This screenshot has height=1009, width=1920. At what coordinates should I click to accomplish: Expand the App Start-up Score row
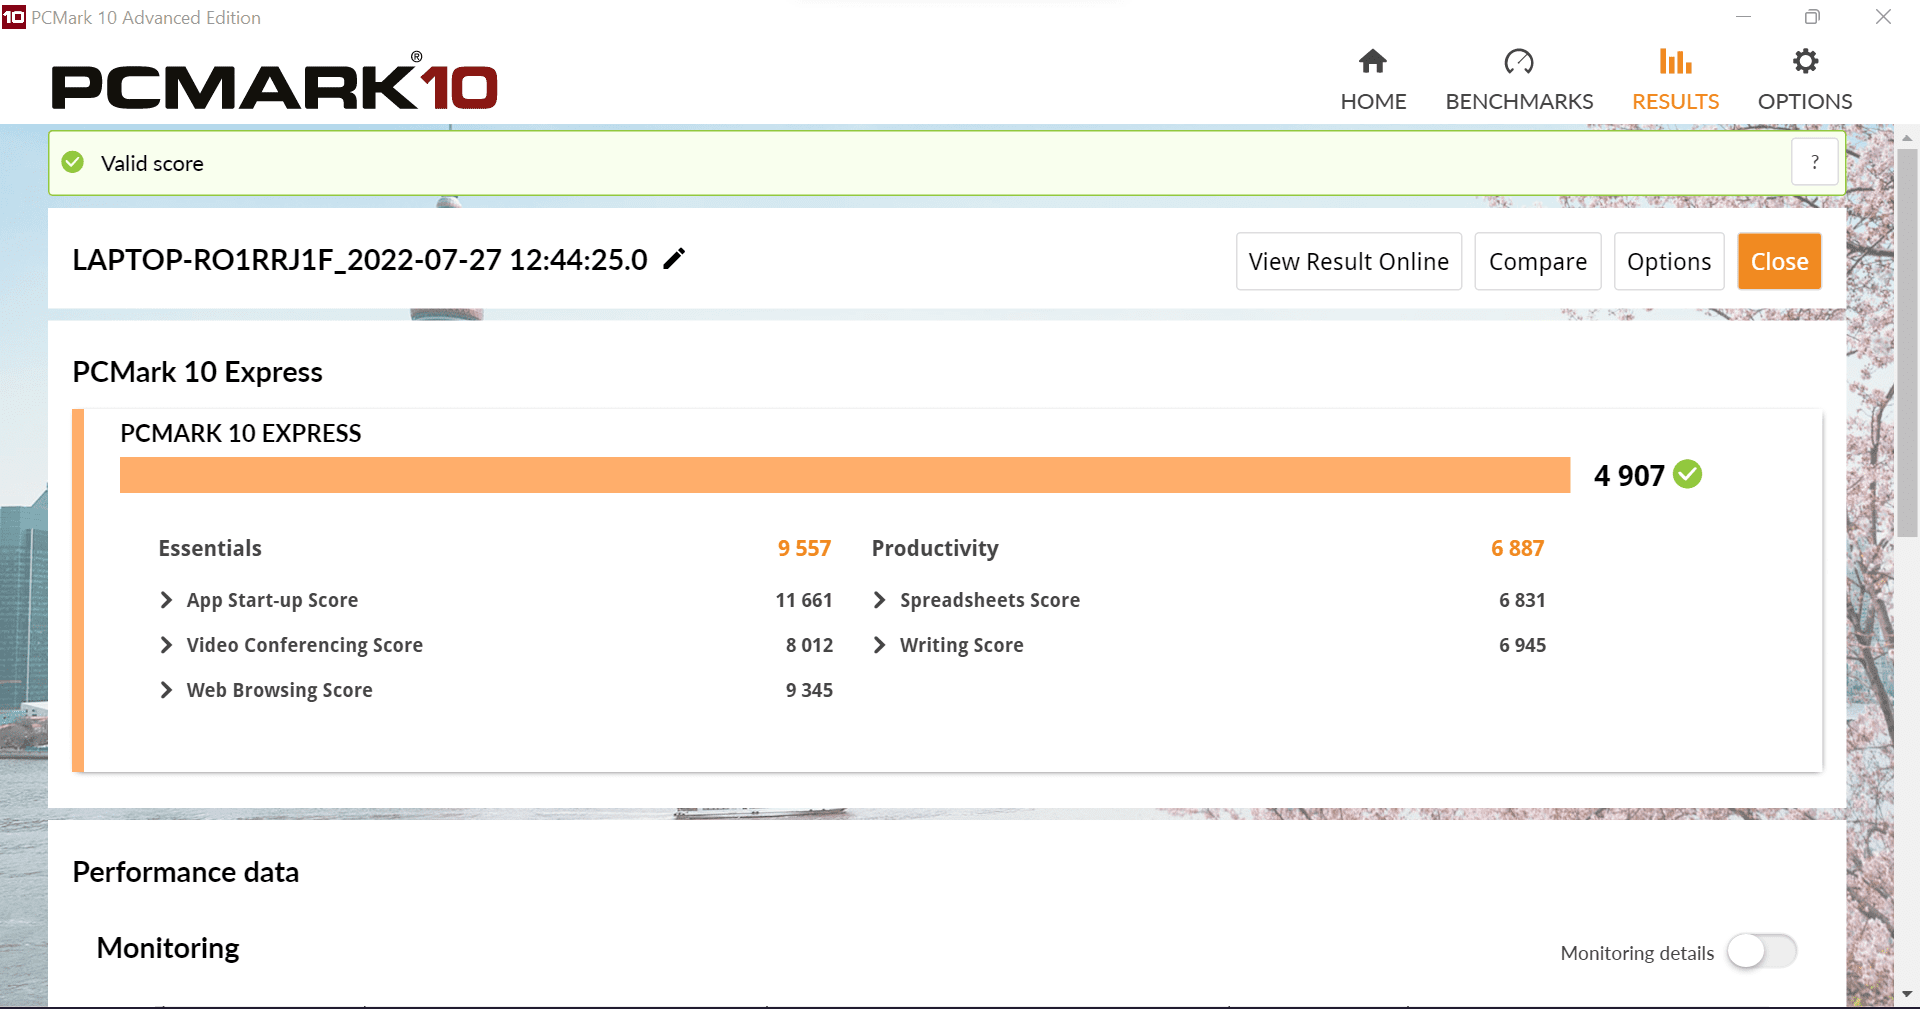[x=166, y=600]
